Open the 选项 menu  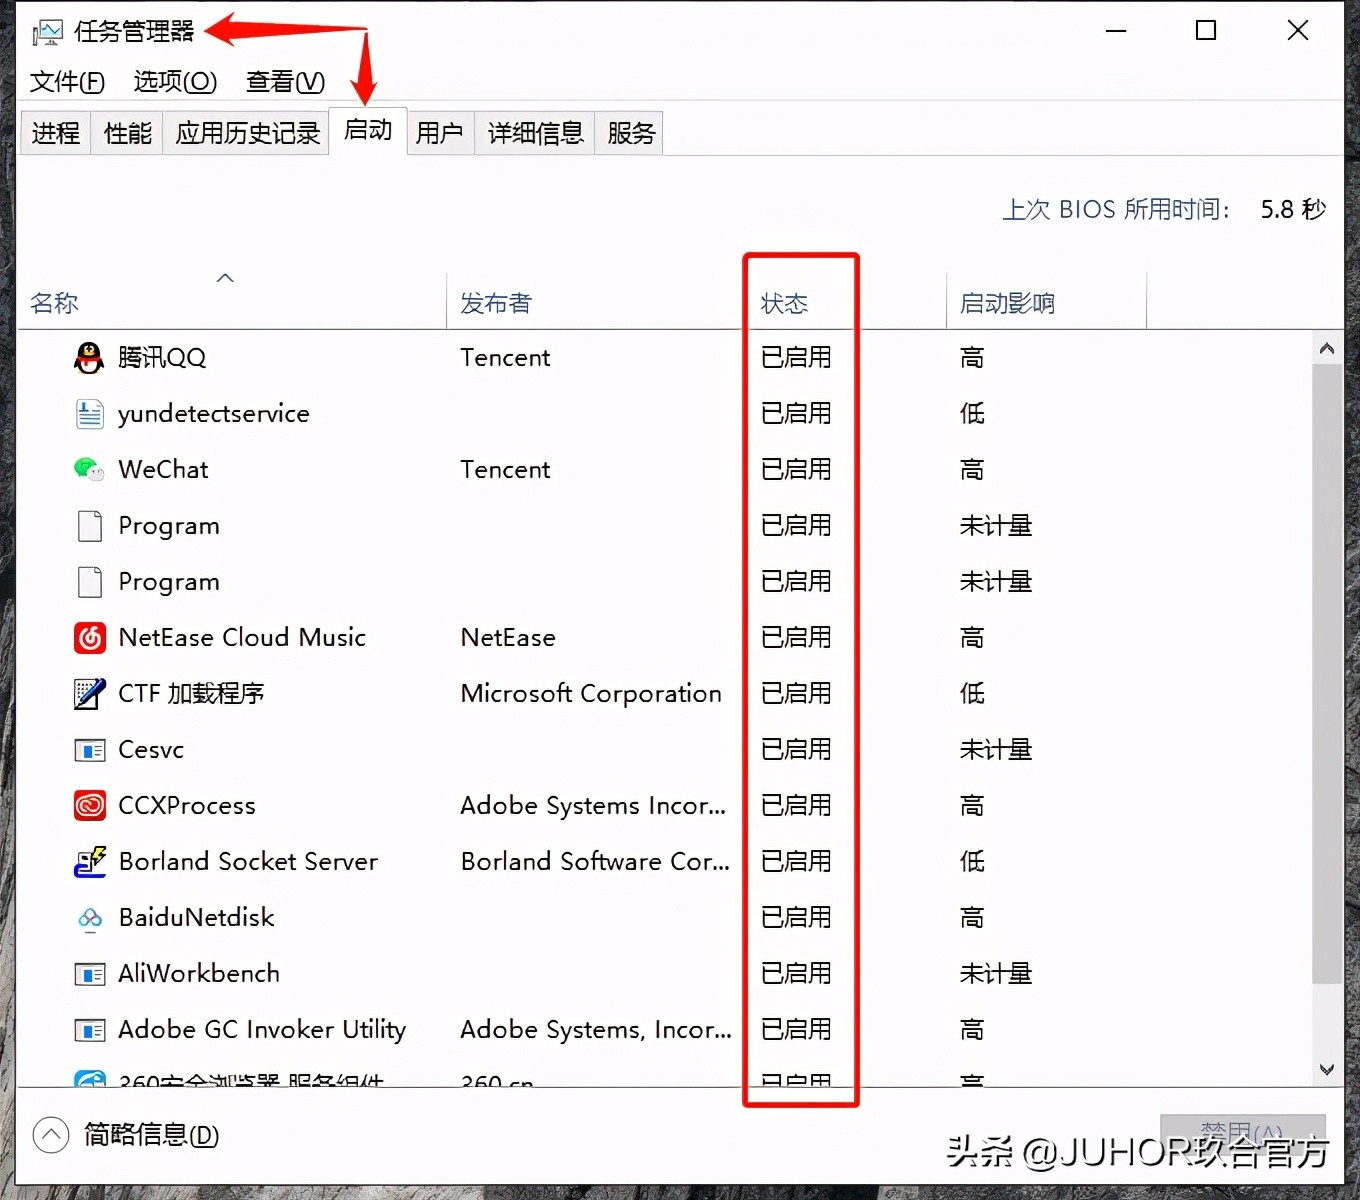174,82
